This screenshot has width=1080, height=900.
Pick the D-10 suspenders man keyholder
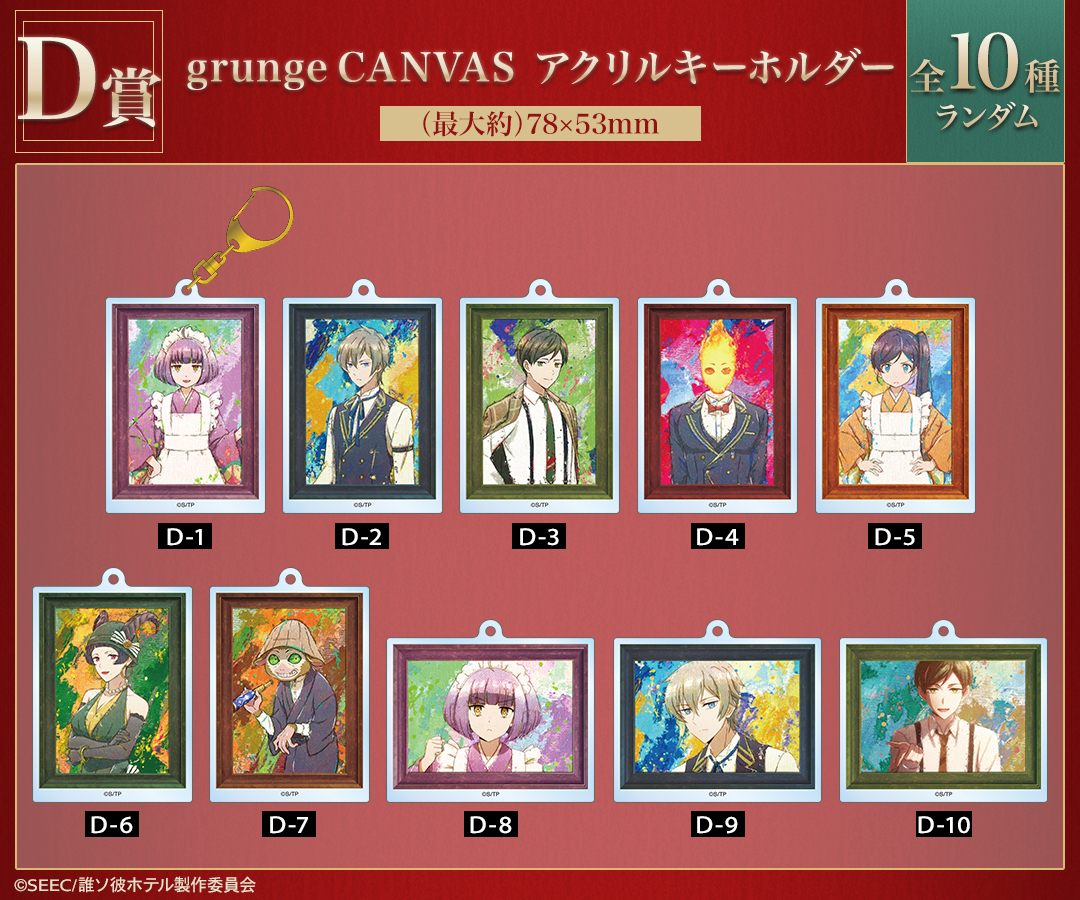pos(944,720)
